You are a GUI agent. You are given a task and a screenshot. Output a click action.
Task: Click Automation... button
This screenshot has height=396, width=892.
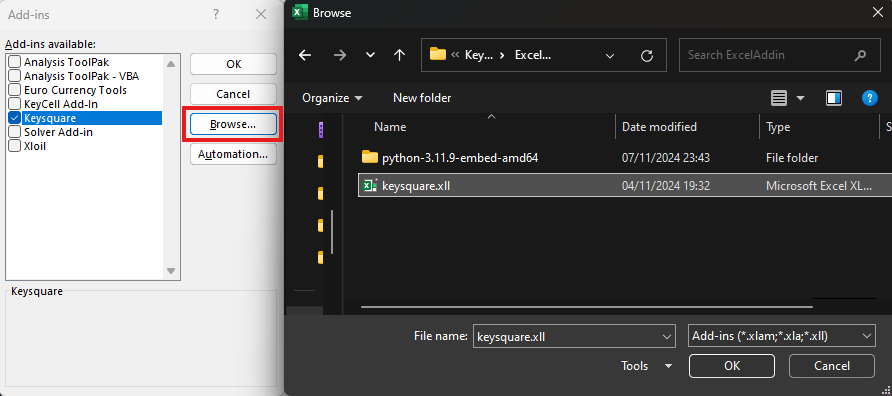pos(233,154)
